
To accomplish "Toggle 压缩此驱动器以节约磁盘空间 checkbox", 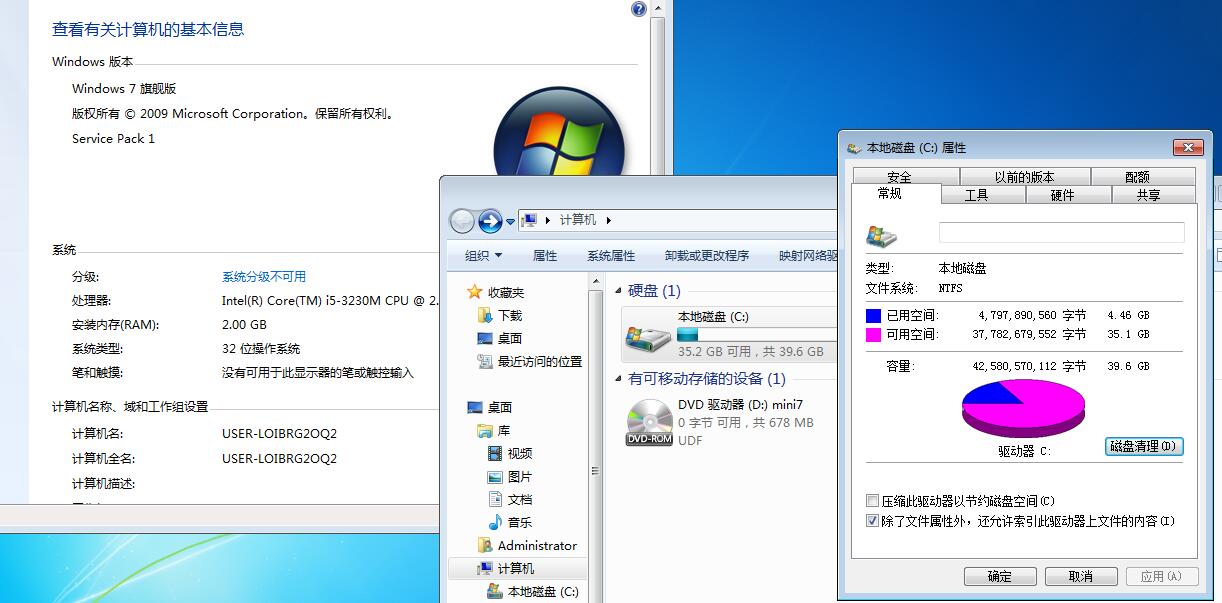I will [x=872, y=500].
